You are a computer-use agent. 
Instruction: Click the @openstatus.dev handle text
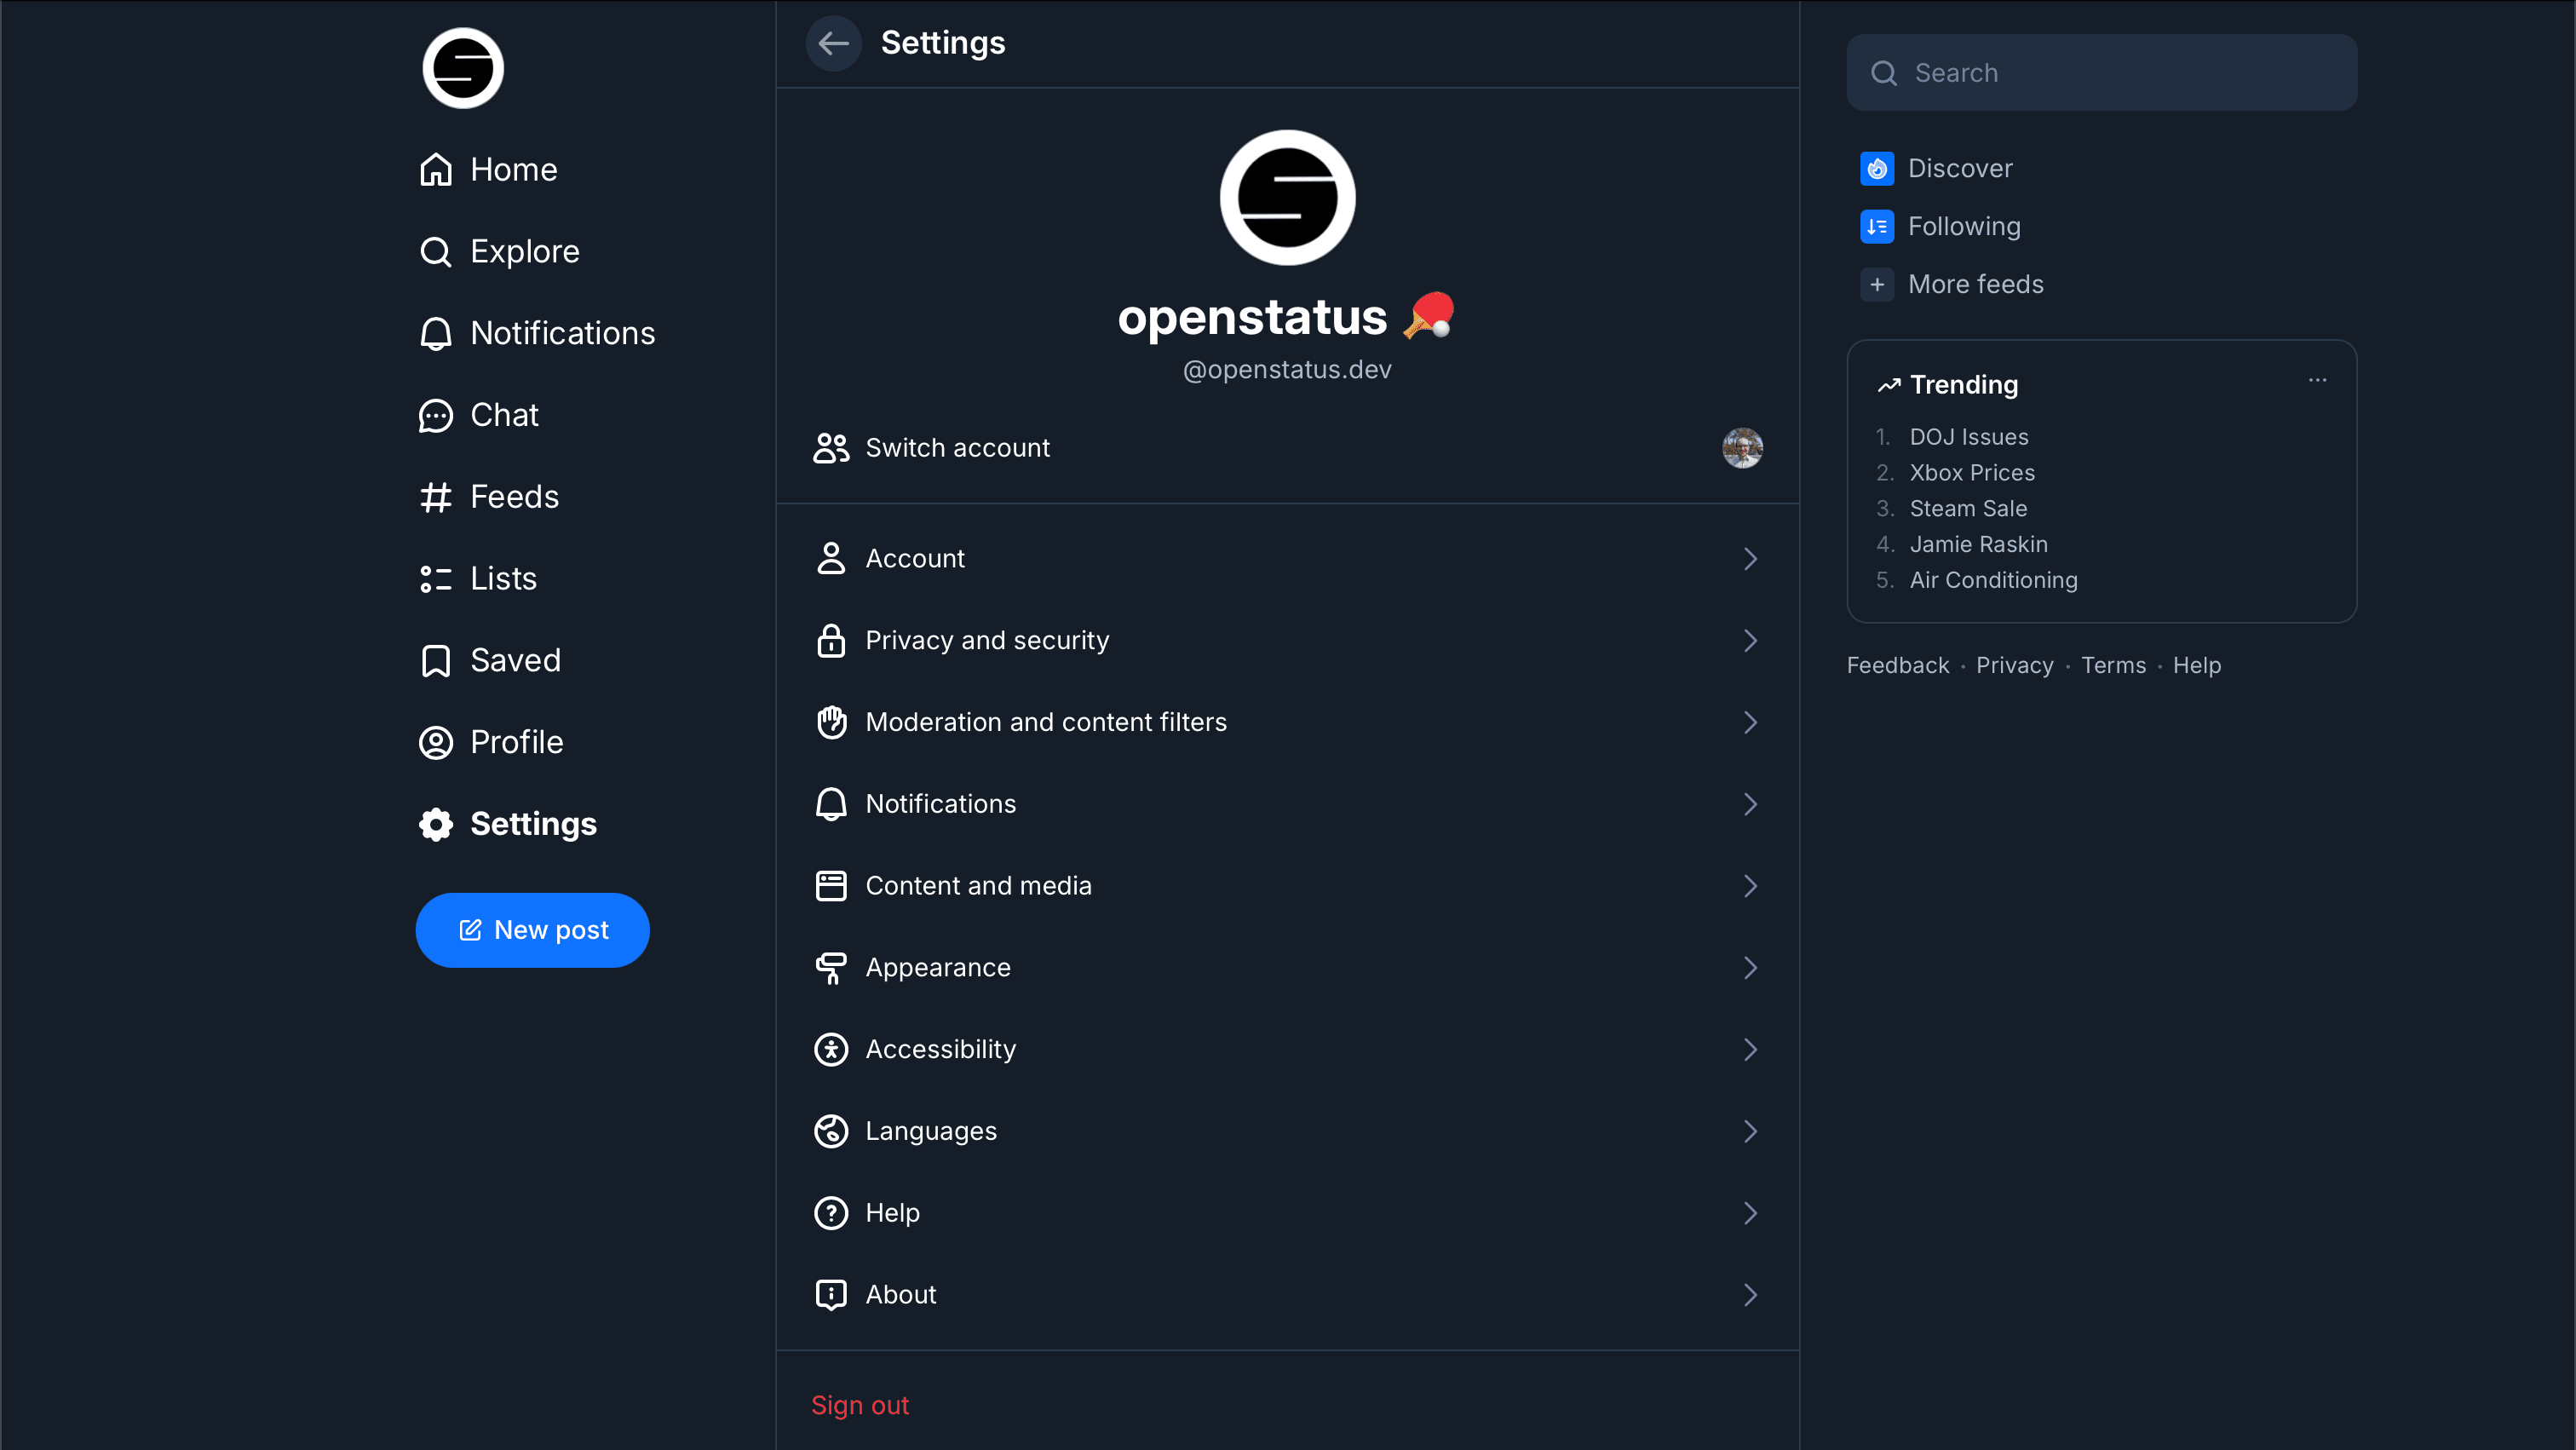tap(1287, 370)
